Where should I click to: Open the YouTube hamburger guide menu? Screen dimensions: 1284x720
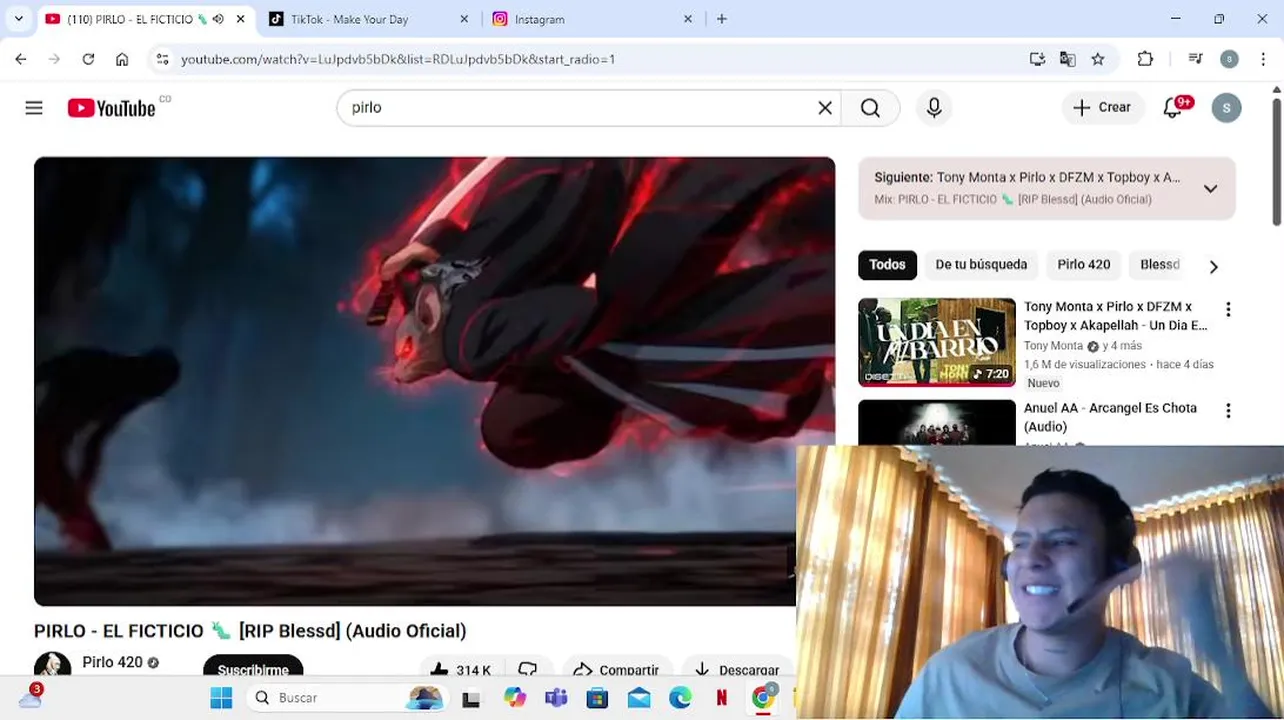point(34,108)
